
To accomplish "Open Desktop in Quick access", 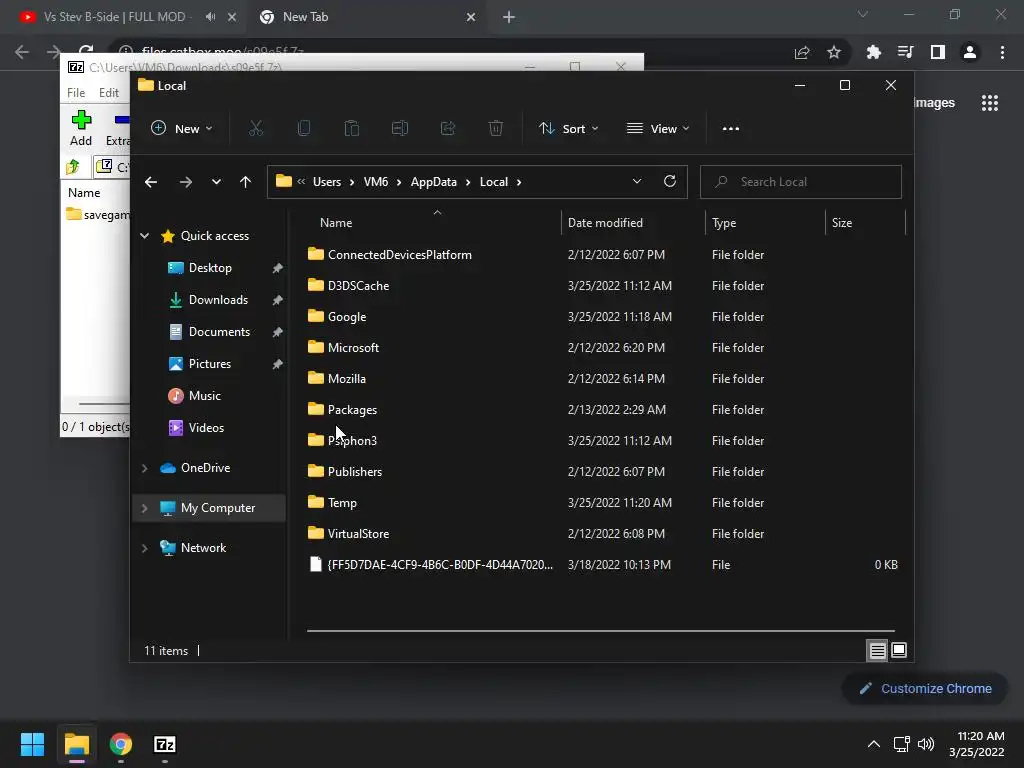I will [210, 268].
